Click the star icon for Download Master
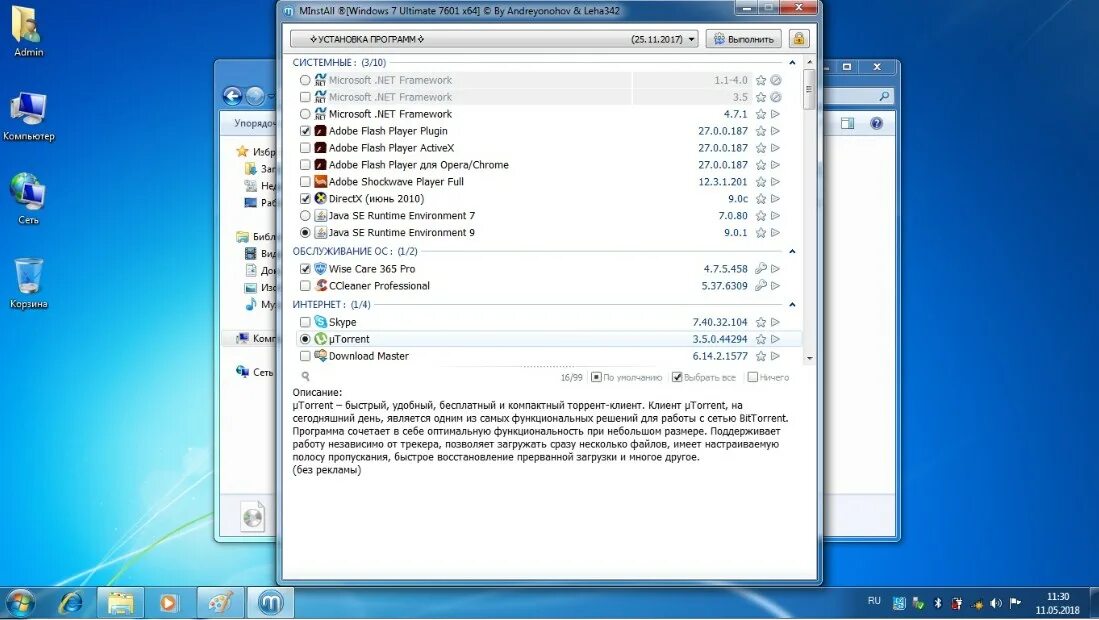1099x620 pixels. pos(760,356)
